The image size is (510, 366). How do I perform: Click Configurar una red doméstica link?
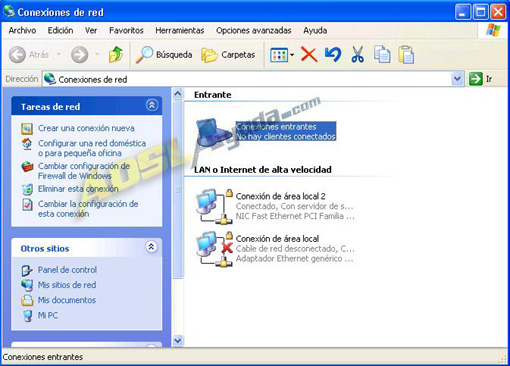pos(92,148)
